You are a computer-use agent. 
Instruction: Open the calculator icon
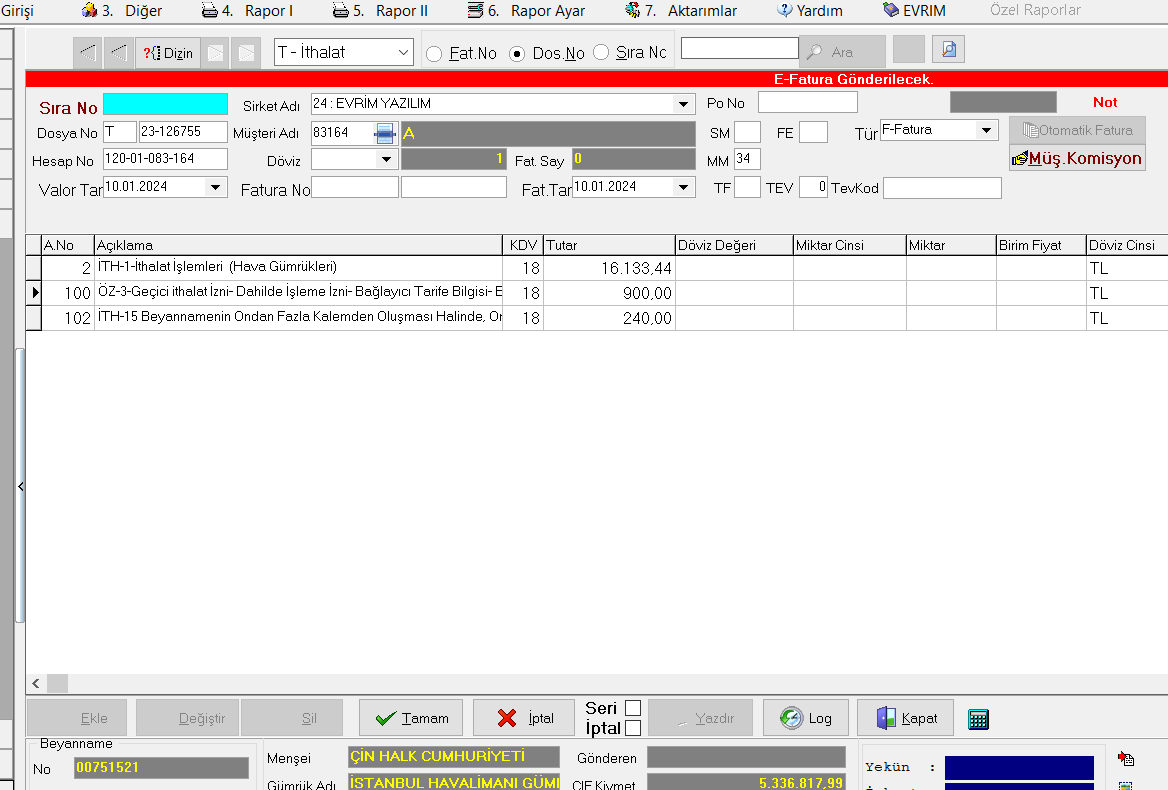coord(979,718)
